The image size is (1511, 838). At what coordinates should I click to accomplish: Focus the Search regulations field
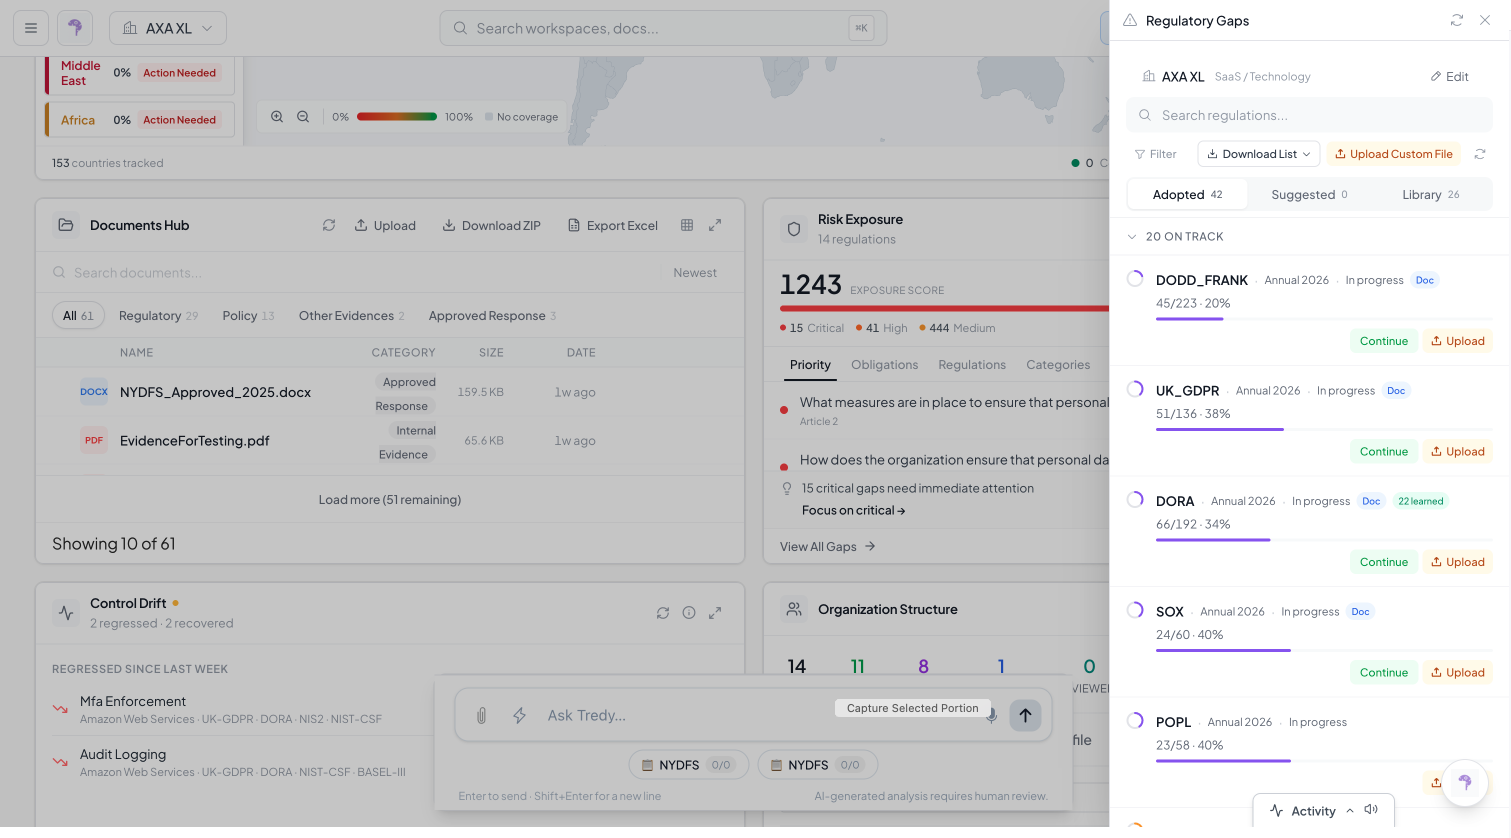[1309, 115]
